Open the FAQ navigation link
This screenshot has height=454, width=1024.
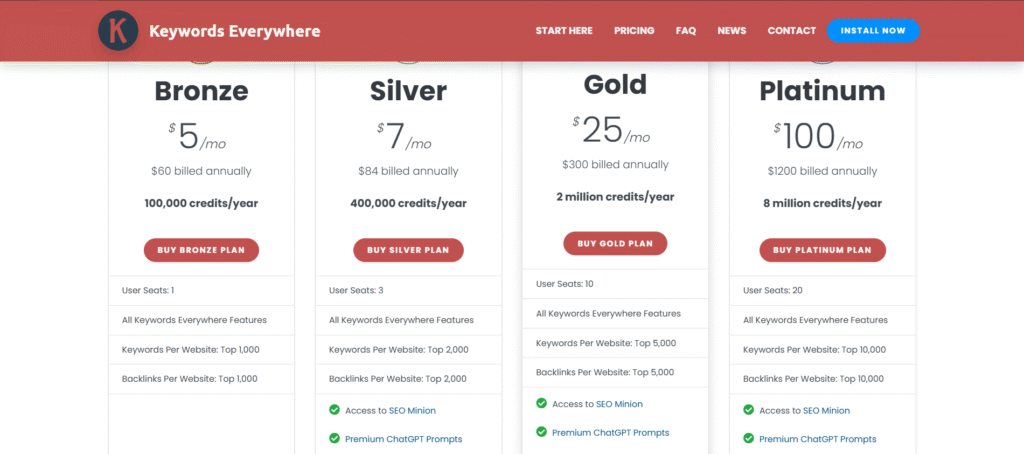coord(686,31)
